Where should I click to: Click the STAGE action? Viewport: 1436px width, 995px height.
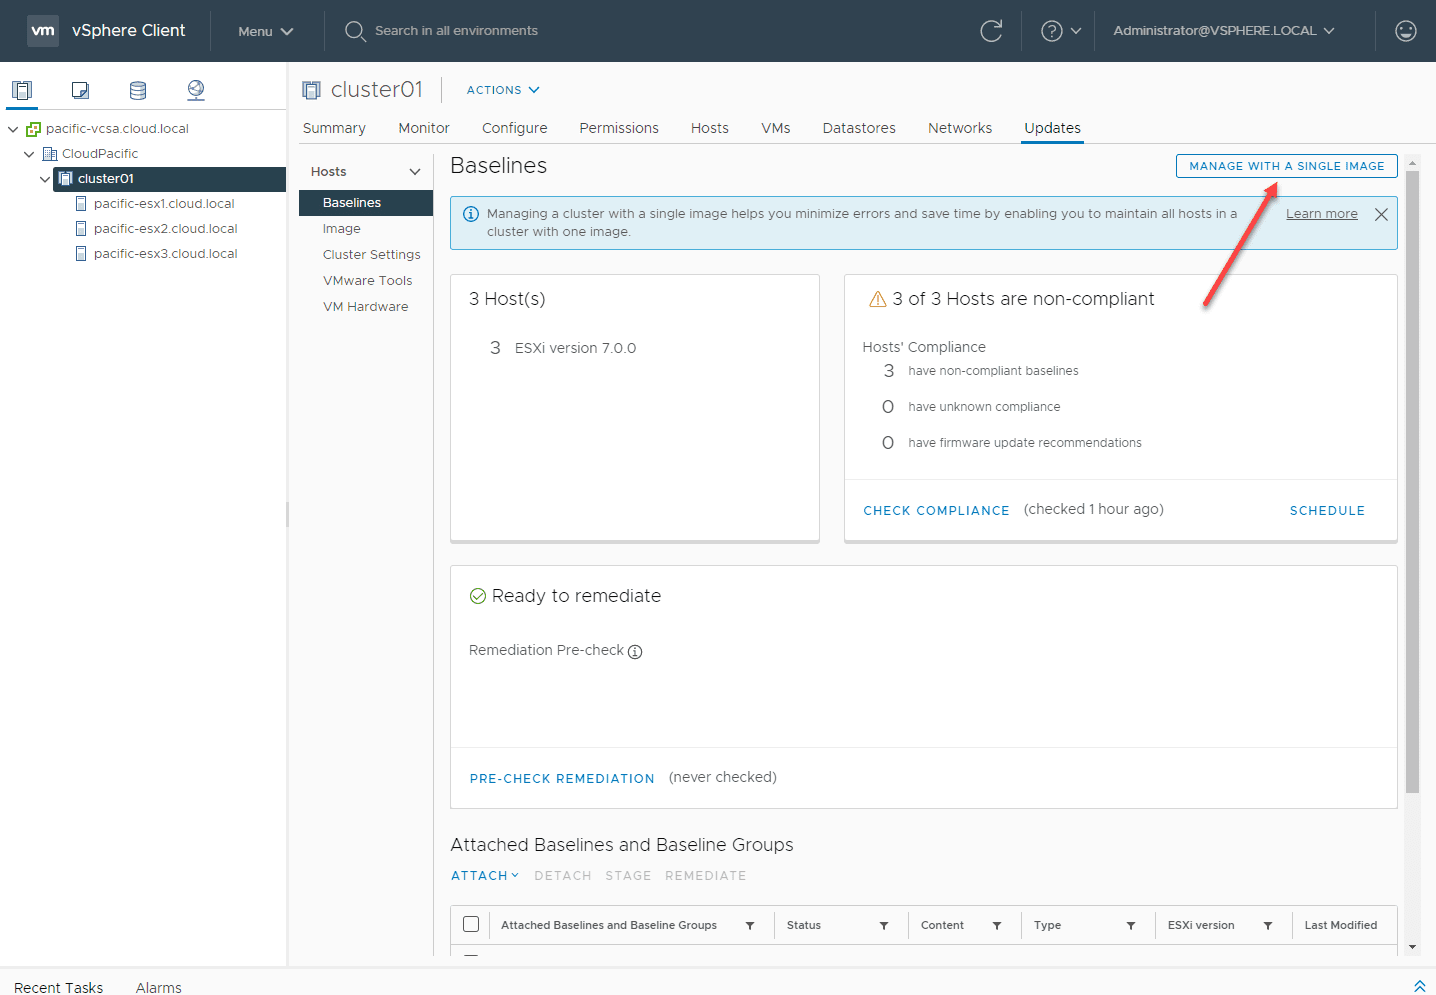628,876
